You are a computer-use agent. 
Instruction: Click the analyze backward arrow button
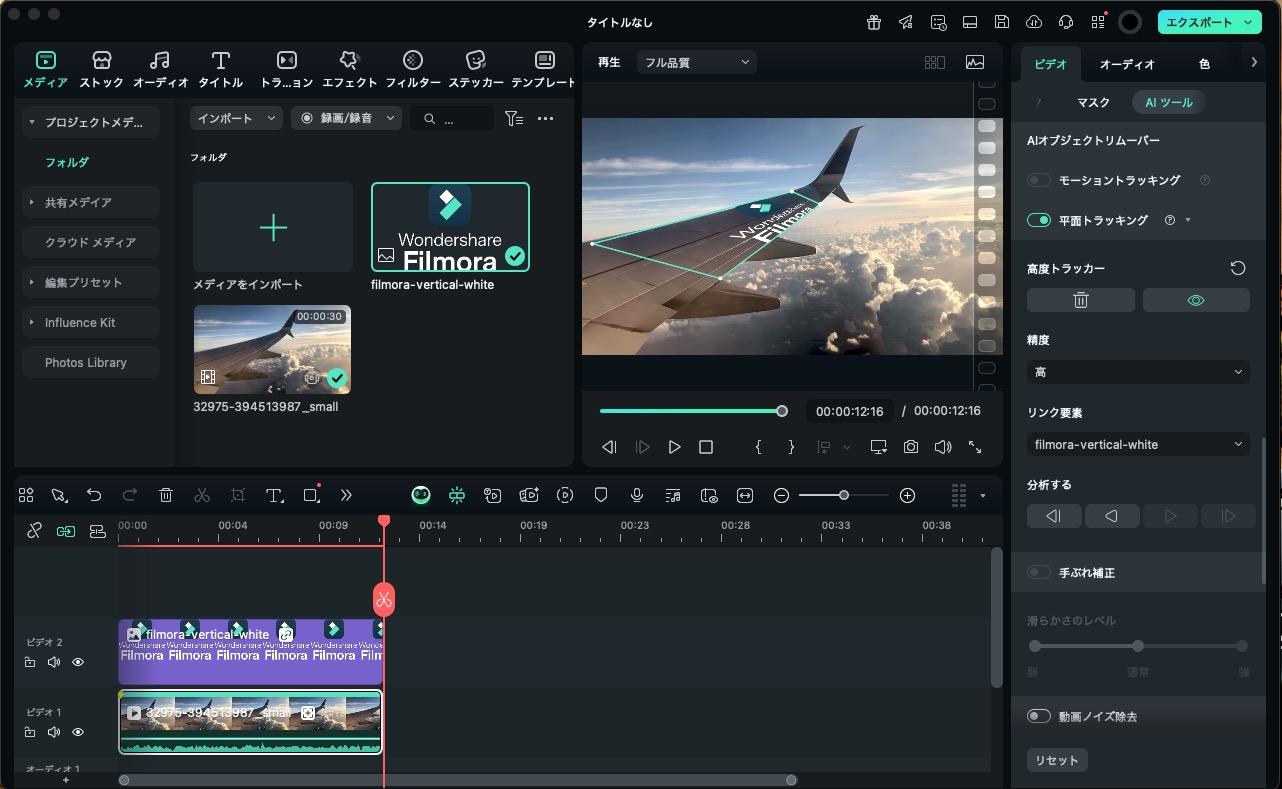click(1111, 516)
